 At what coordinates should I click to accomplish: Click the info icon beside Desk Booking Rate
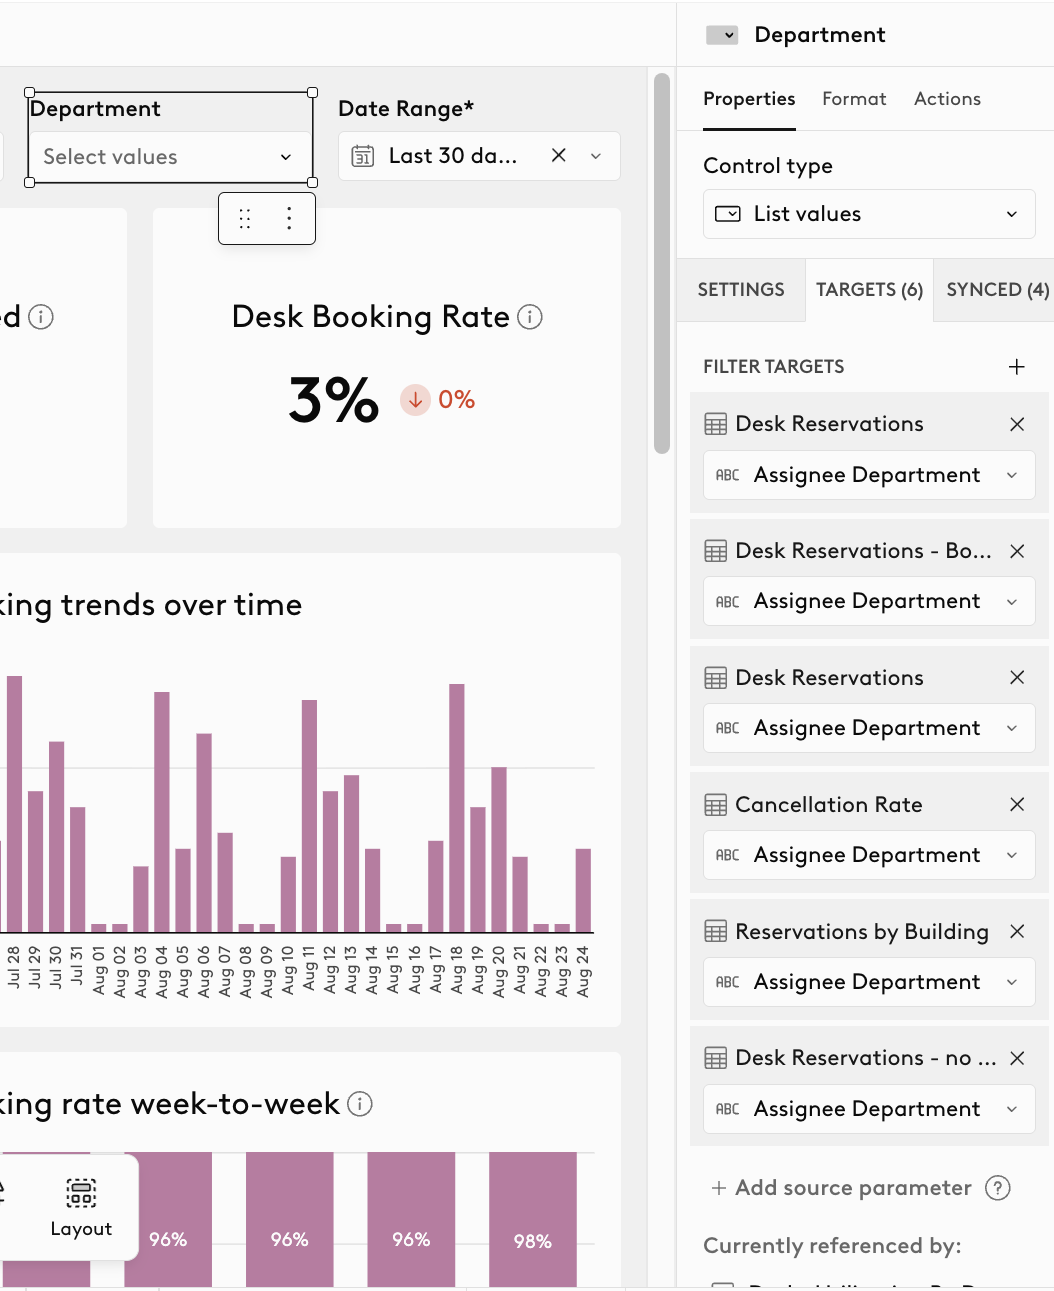(x=530, y=317)
